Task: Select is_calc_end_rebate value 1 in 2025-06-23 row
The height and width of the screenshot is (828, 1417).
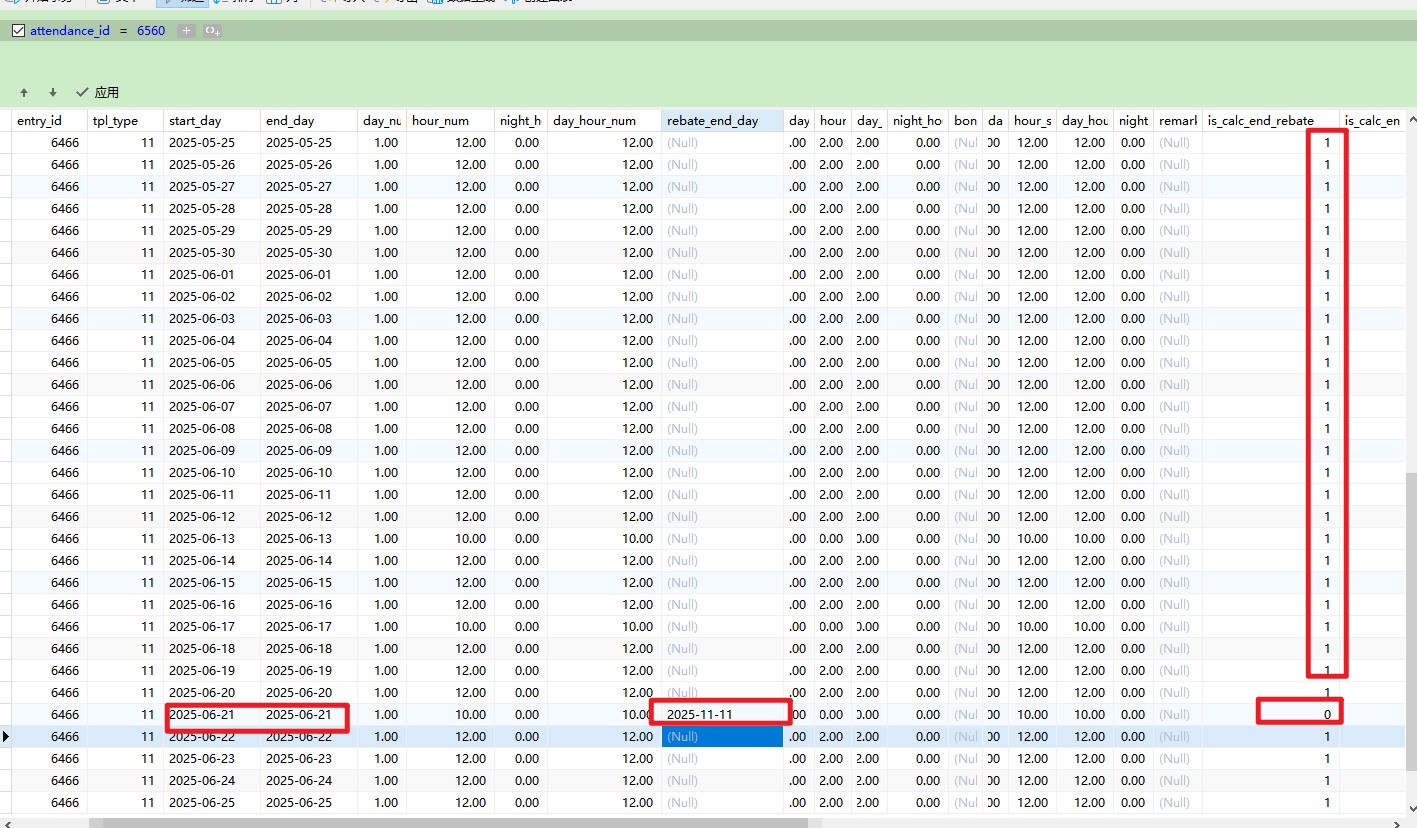Action: point(1271,758)
